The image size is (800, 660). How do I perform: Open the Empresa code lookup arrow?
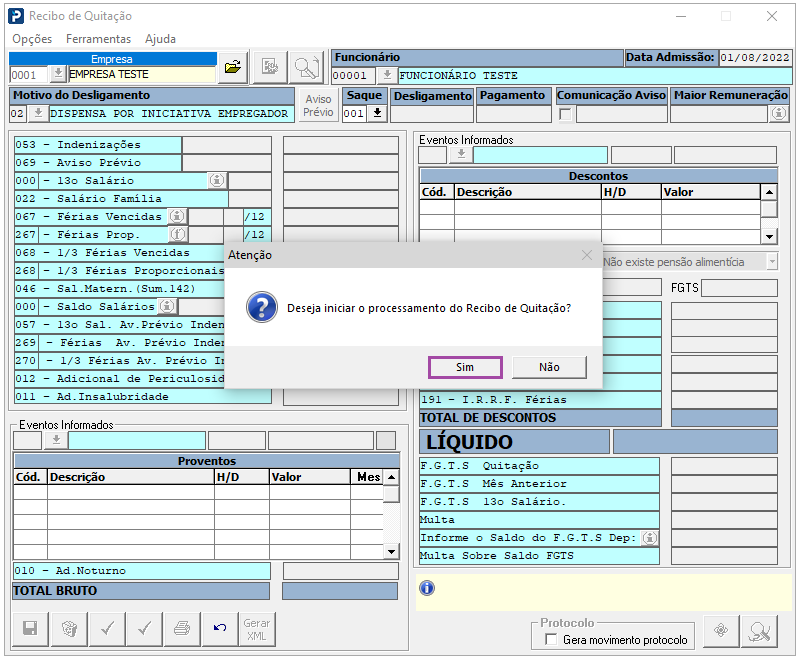58,74
